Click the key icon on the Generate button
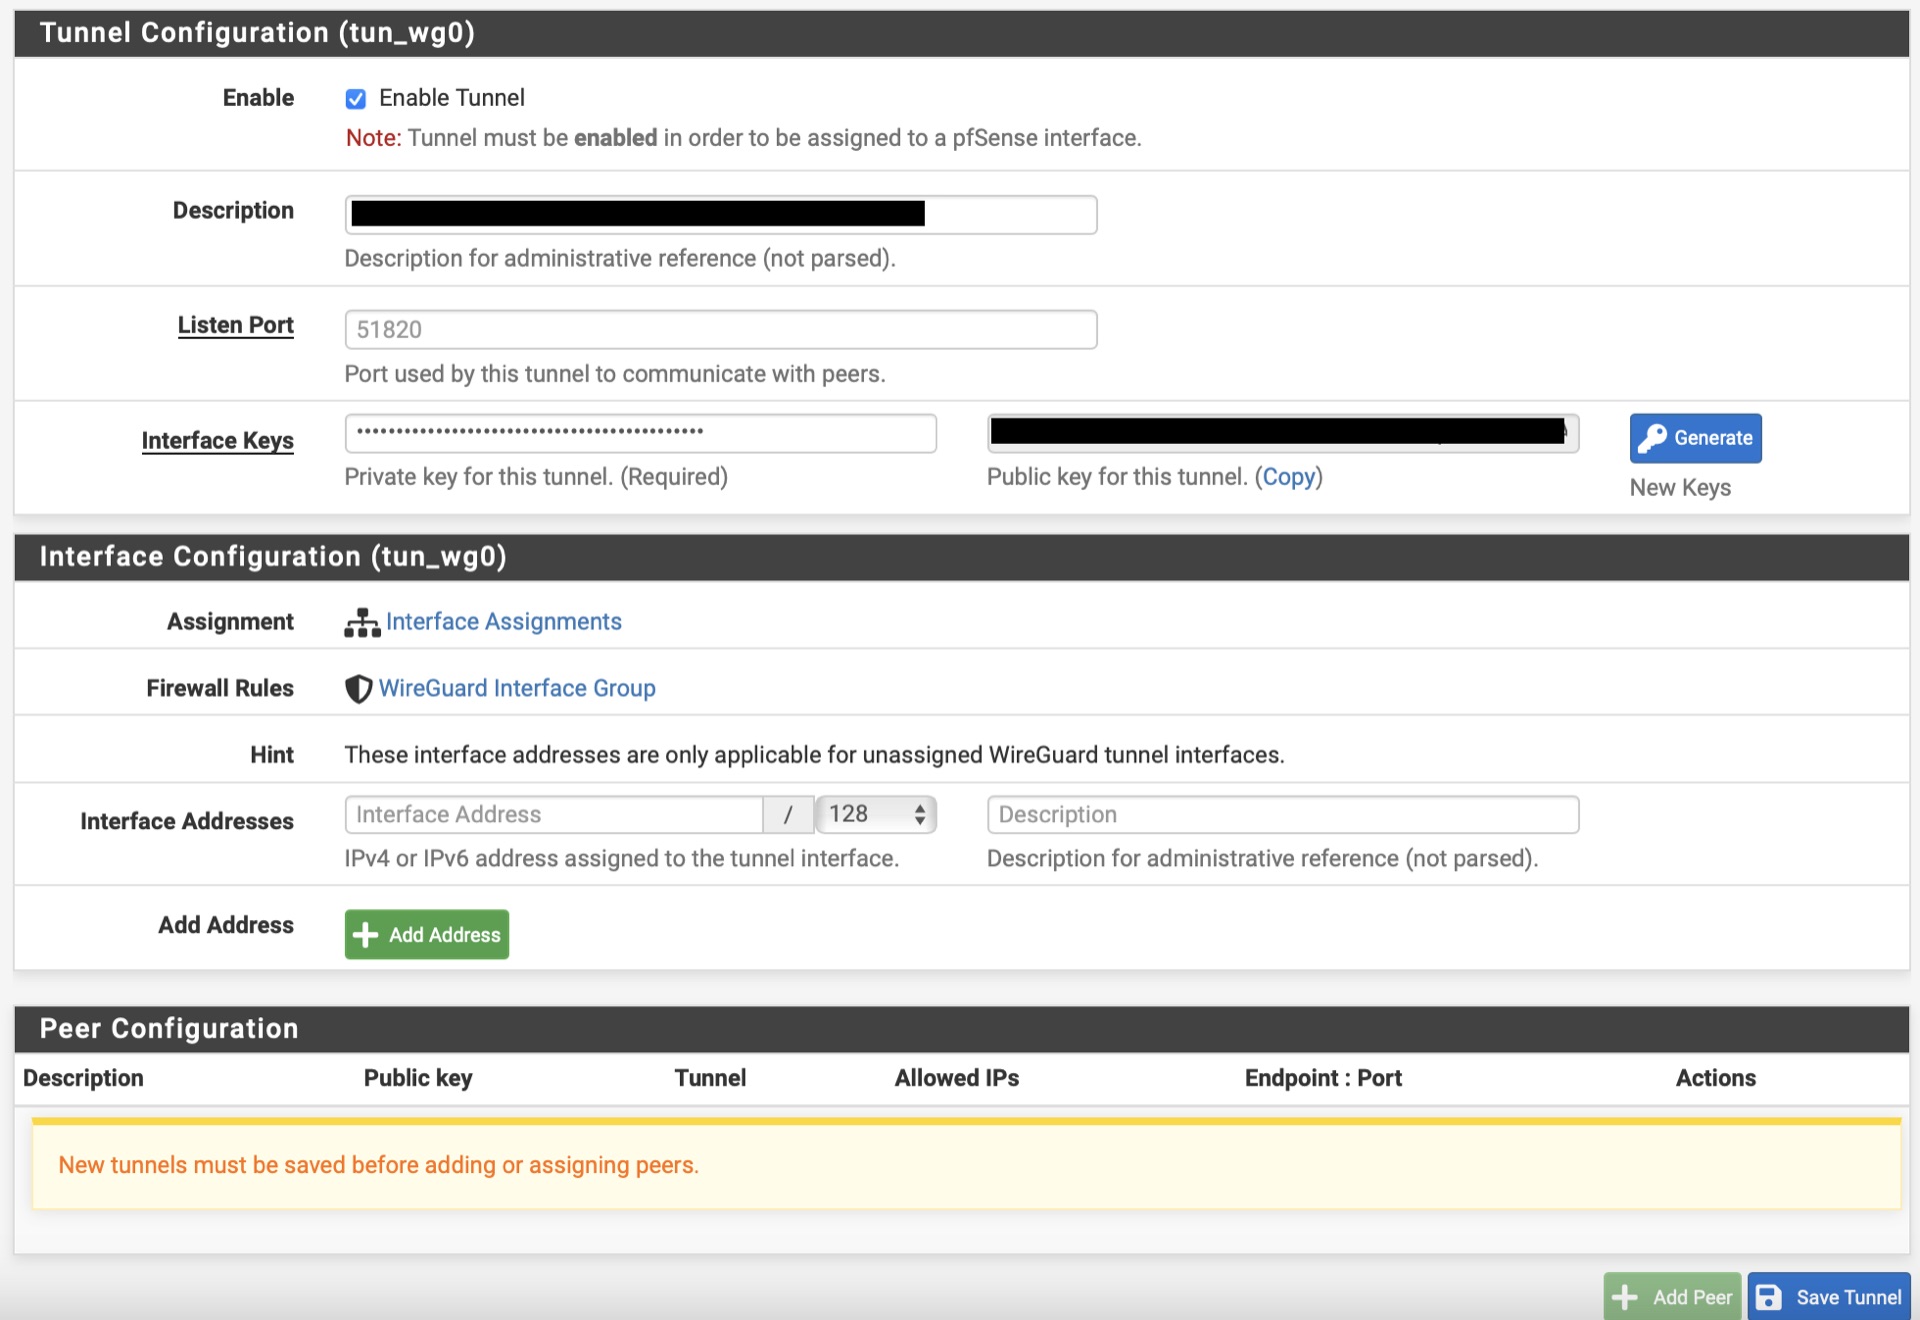The image size is (1920, 1320). 1655,438
